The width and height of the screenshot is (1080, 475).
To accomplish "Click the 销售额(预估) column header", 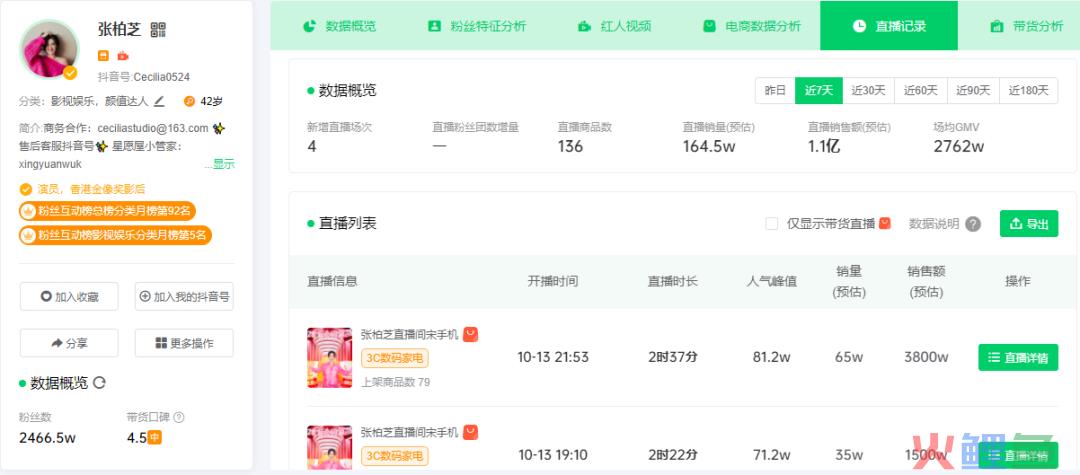I will click(926, 281).
